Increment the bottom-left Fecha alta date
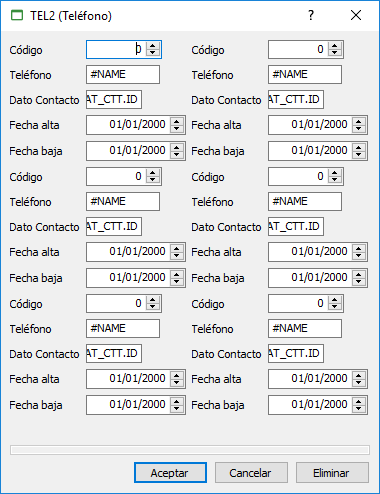 pos(177,376)
